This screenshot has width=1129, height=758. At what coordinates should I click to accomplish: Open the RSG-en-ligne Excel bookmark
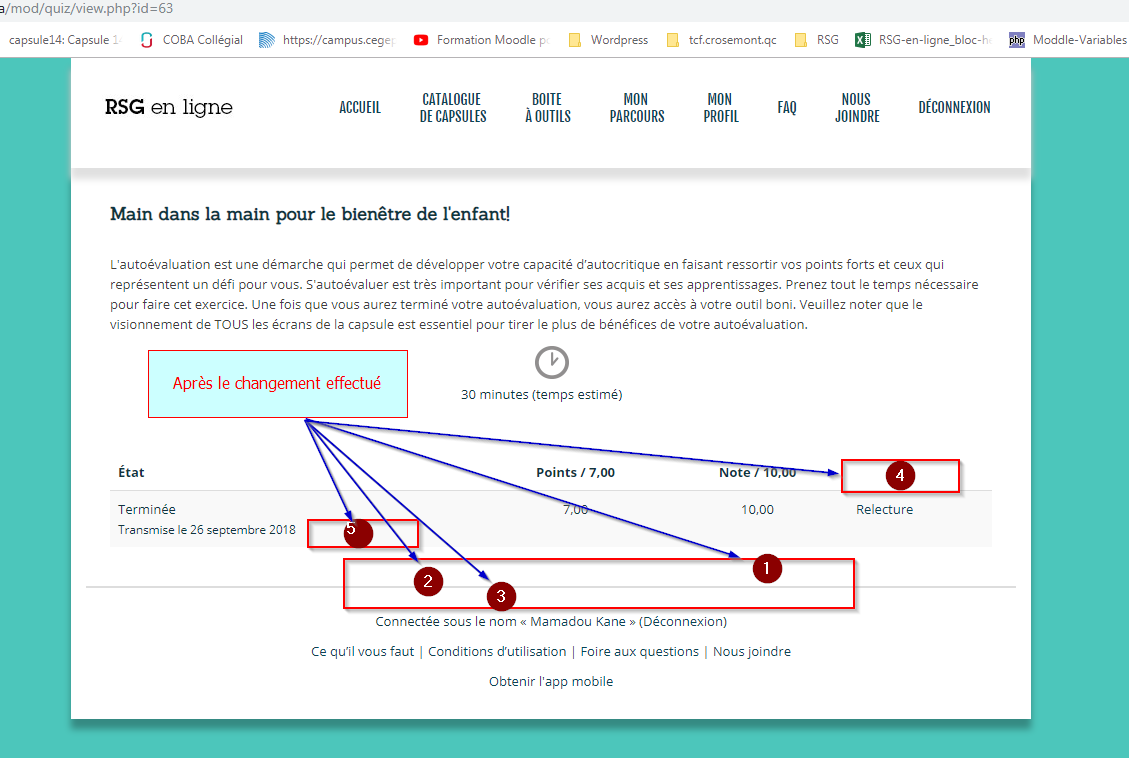pyautogui.click(x=862, y=40)
